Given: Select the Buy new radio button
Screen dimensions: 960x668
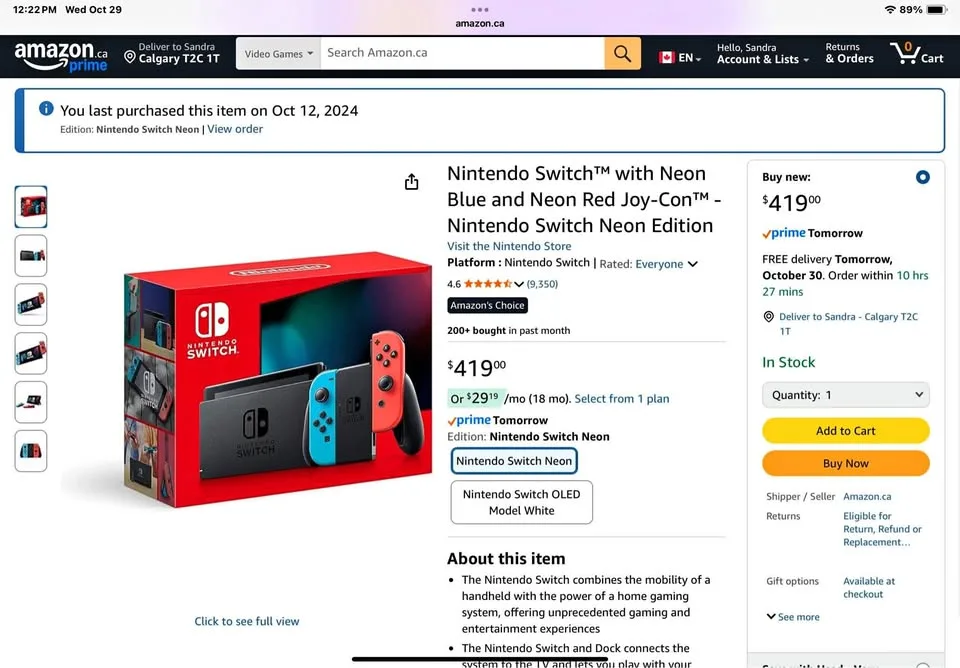Looking at the screenshot, I should click(922, 177).
